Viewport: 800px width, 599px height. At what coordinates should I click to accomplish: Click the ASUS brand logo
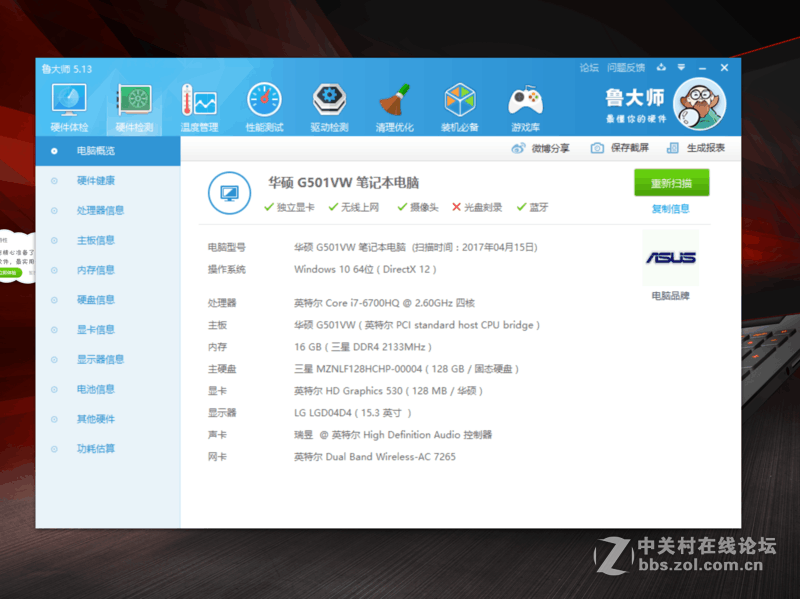tap(671, 258)
